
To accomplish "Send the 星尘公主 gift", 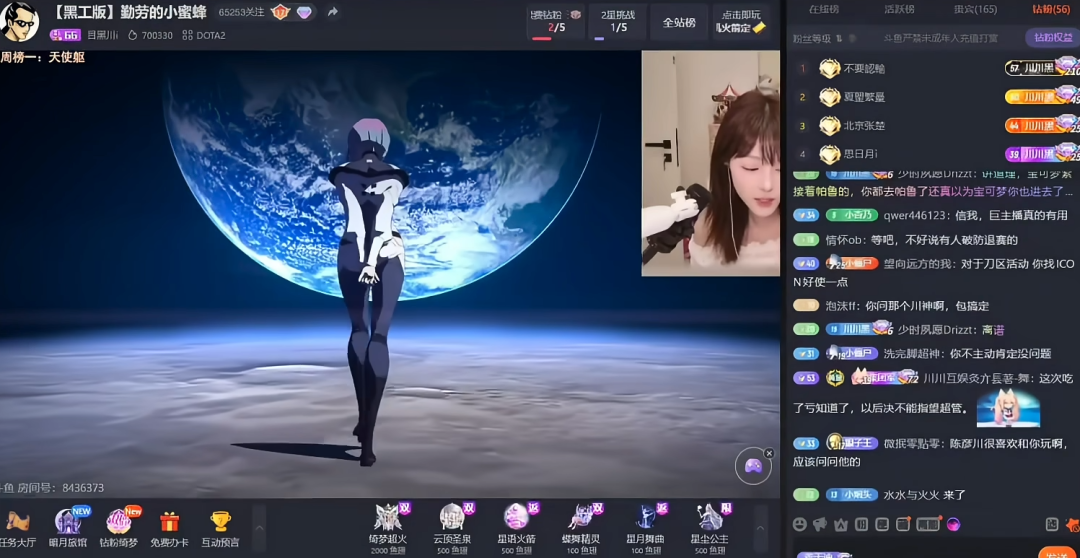I will coord(709,529).
